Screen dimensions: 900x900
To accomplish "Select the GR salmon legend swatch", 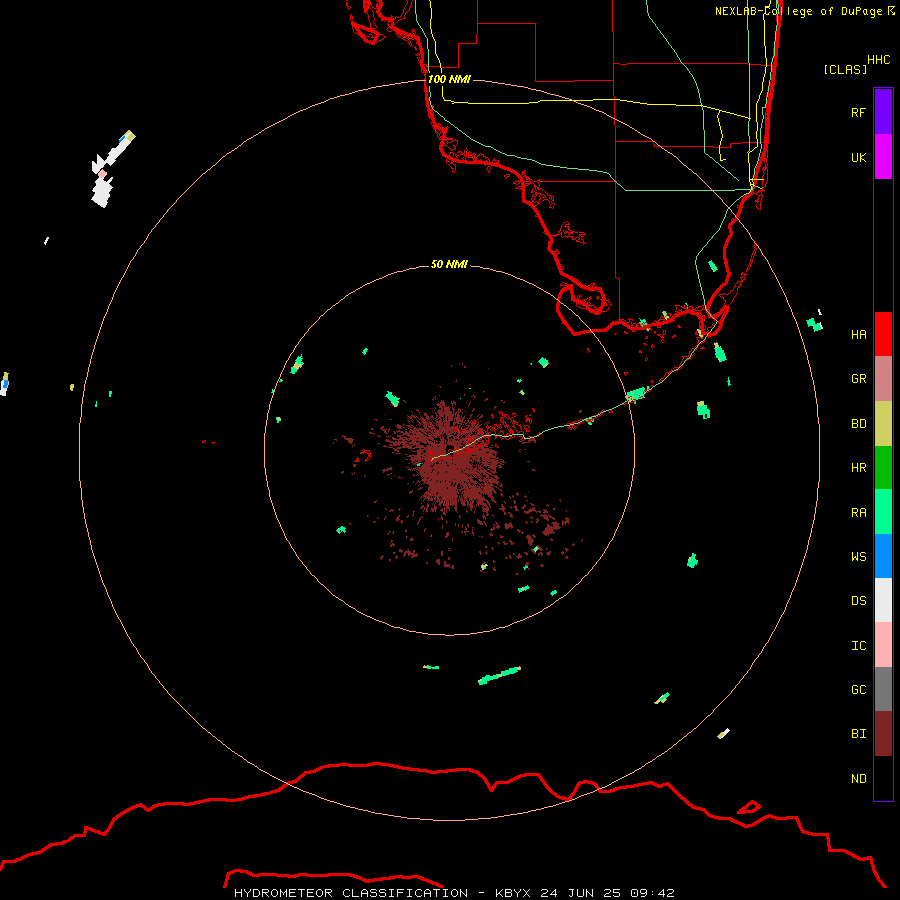I will (x=883, y=379).
